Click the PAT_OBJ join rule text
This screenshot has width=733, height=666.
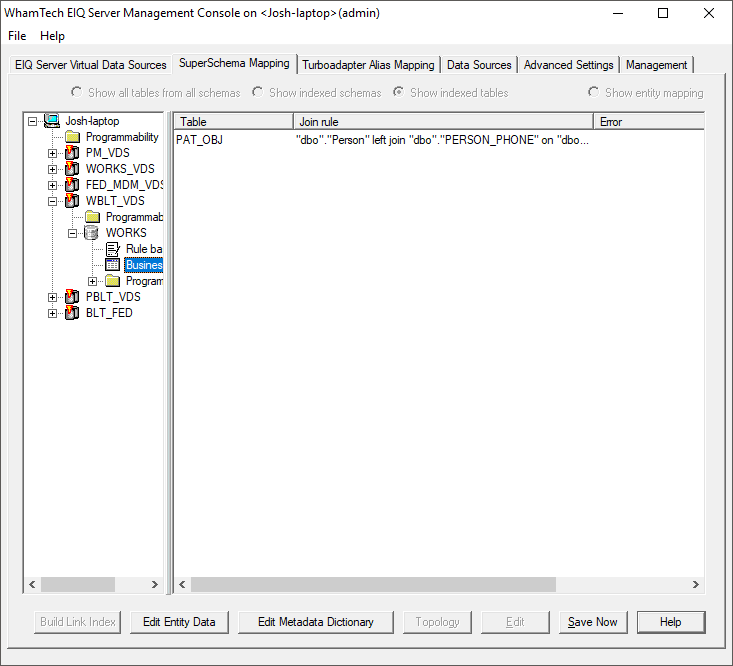click(x=442, y=140)
